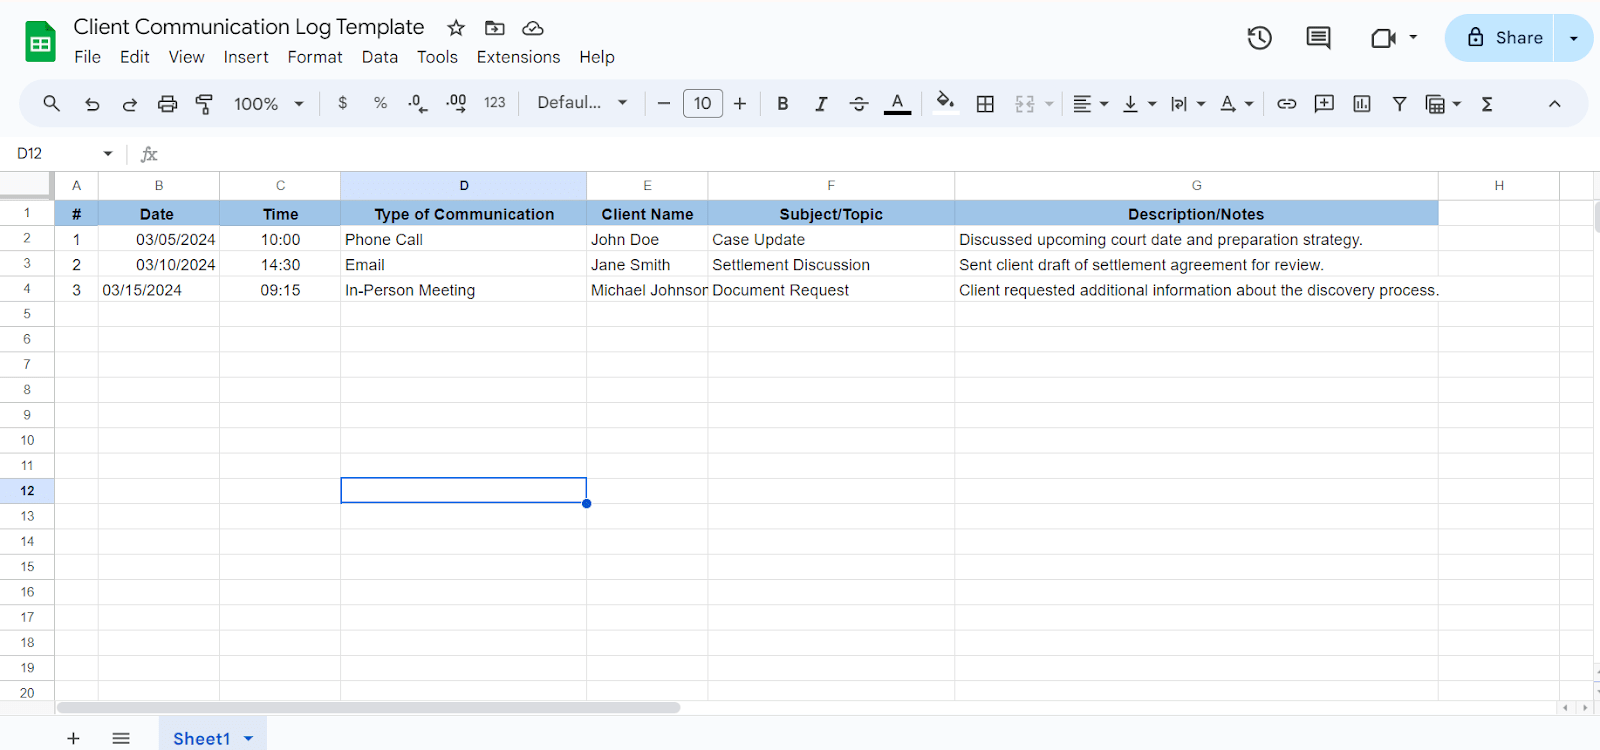Add a new sheet
The height and width of the screenshot is (750, 1600).
73,738
